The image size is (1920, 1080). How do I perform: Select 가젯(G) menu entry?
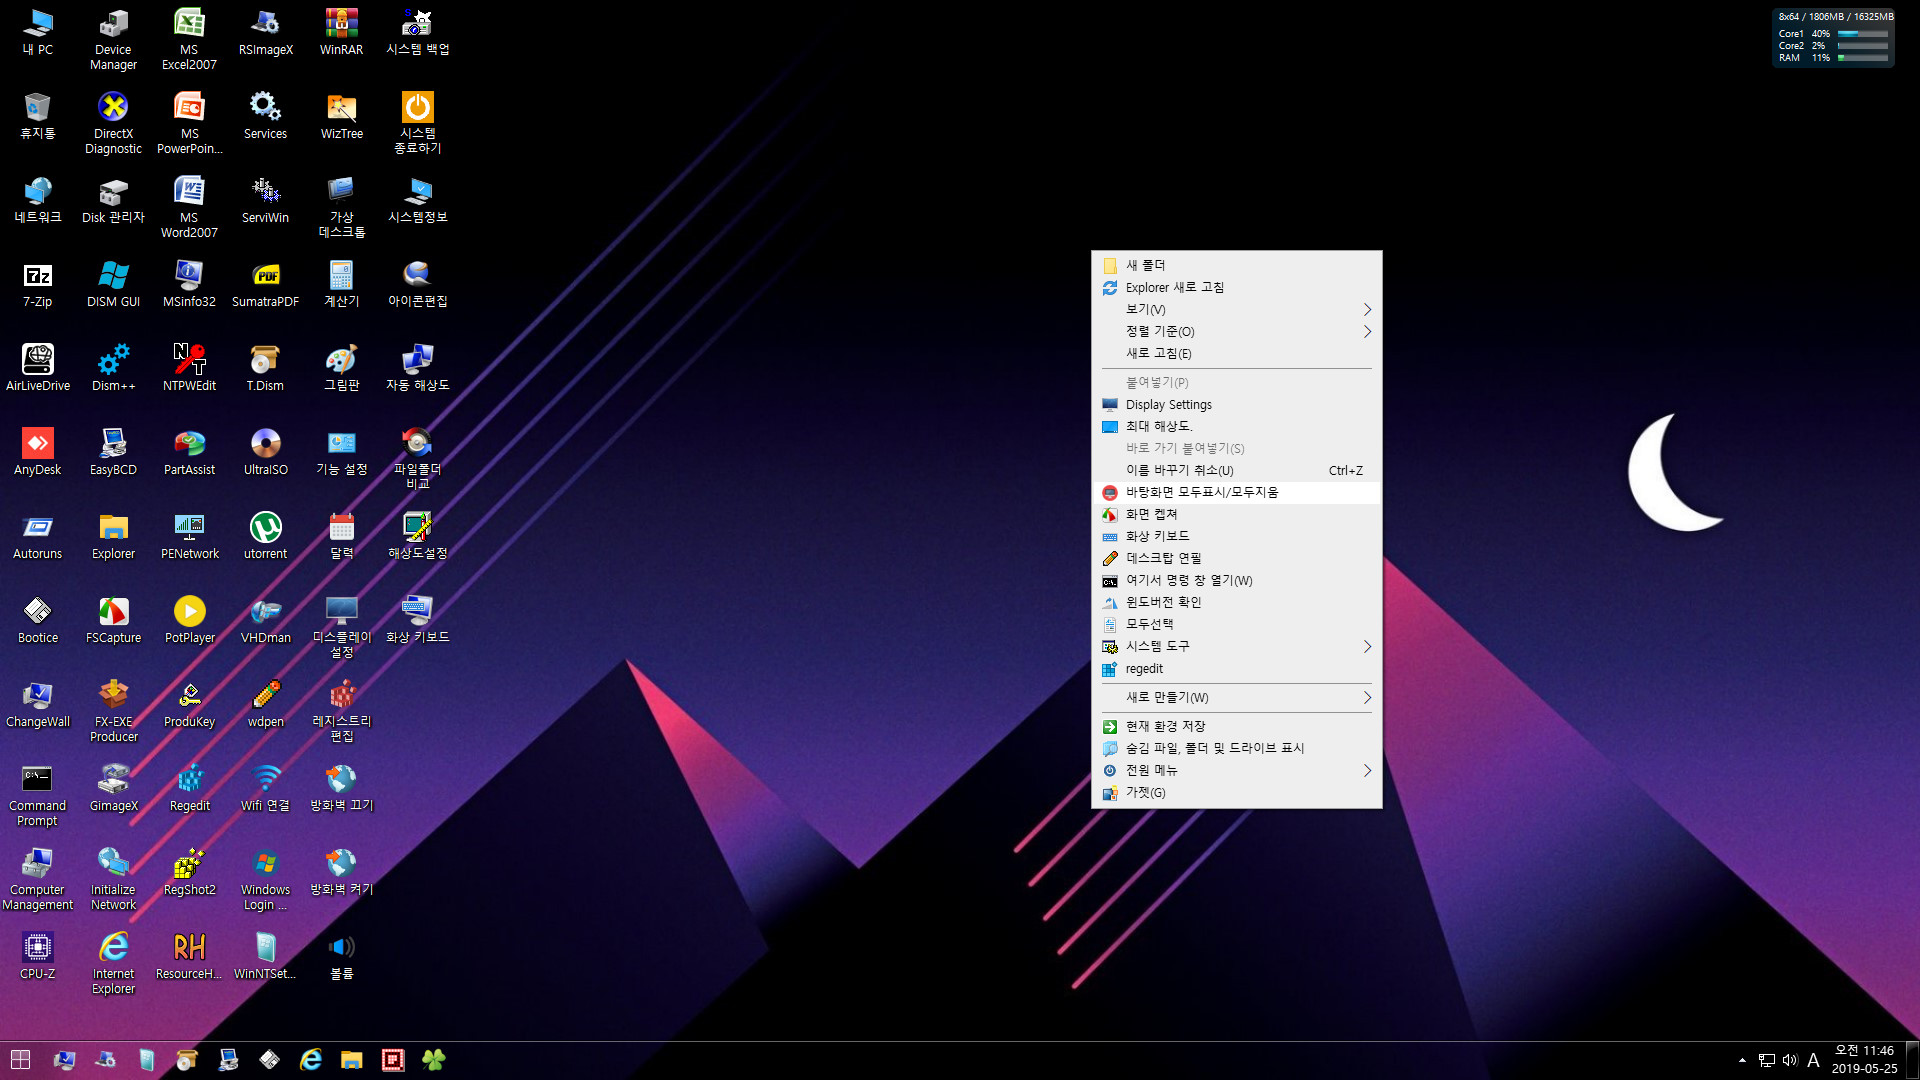tap(1236, 792)
